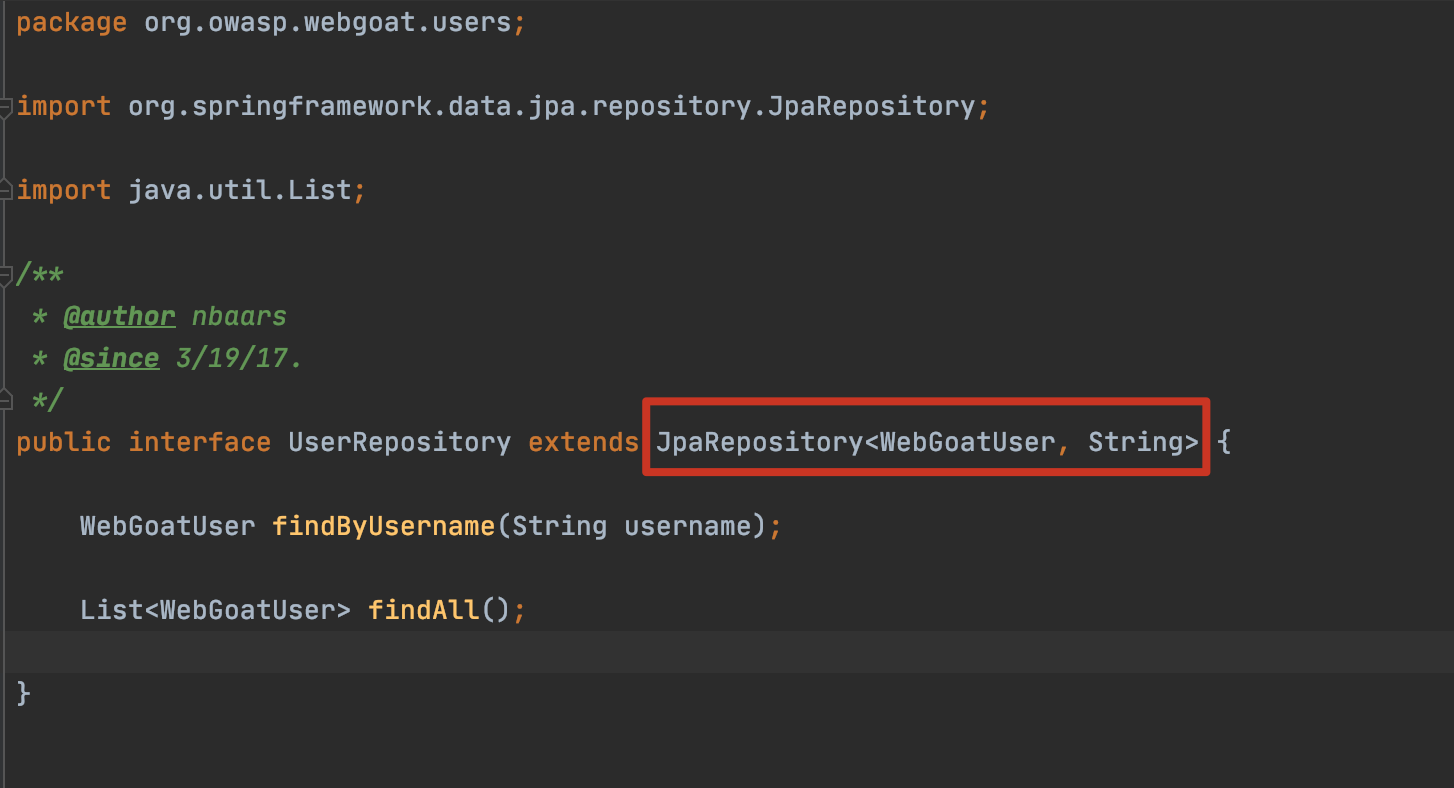
Task: Click the author name nbaars
Action: (239, 316)
